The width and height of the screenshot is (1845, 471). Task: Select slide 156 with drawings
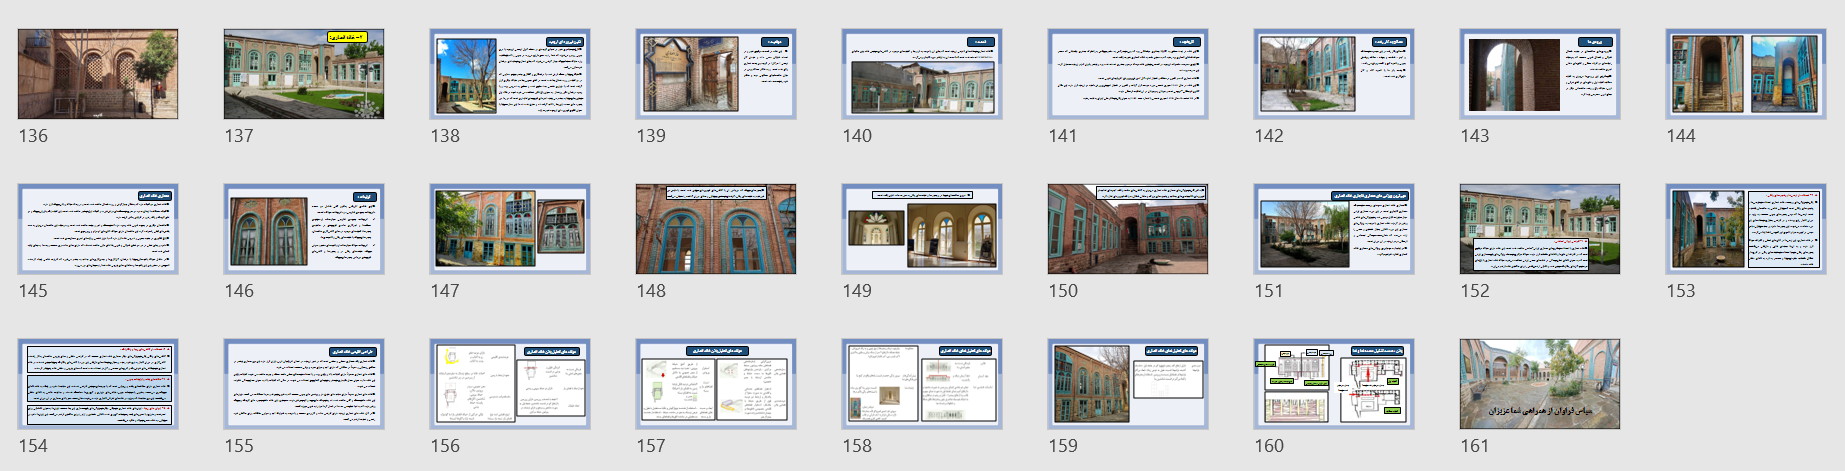pyautogui.click(x=510, y=384)
